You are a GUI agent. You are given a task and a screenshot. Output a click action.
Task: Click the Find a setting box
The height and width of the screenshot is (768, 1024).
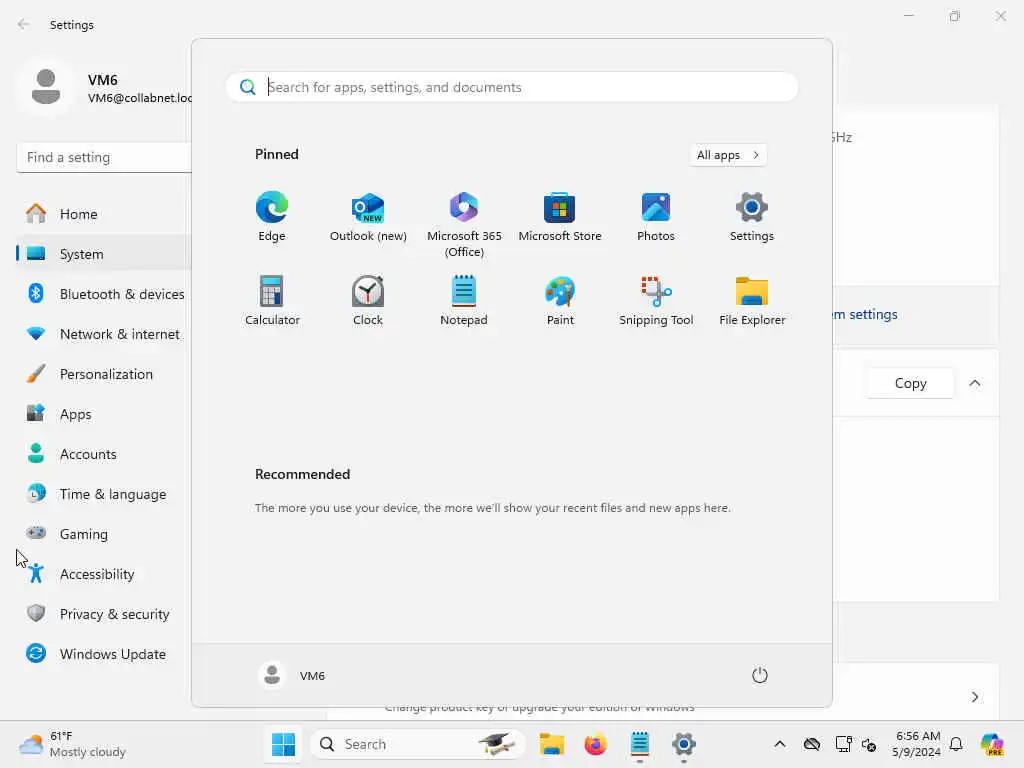coord(104,157)
